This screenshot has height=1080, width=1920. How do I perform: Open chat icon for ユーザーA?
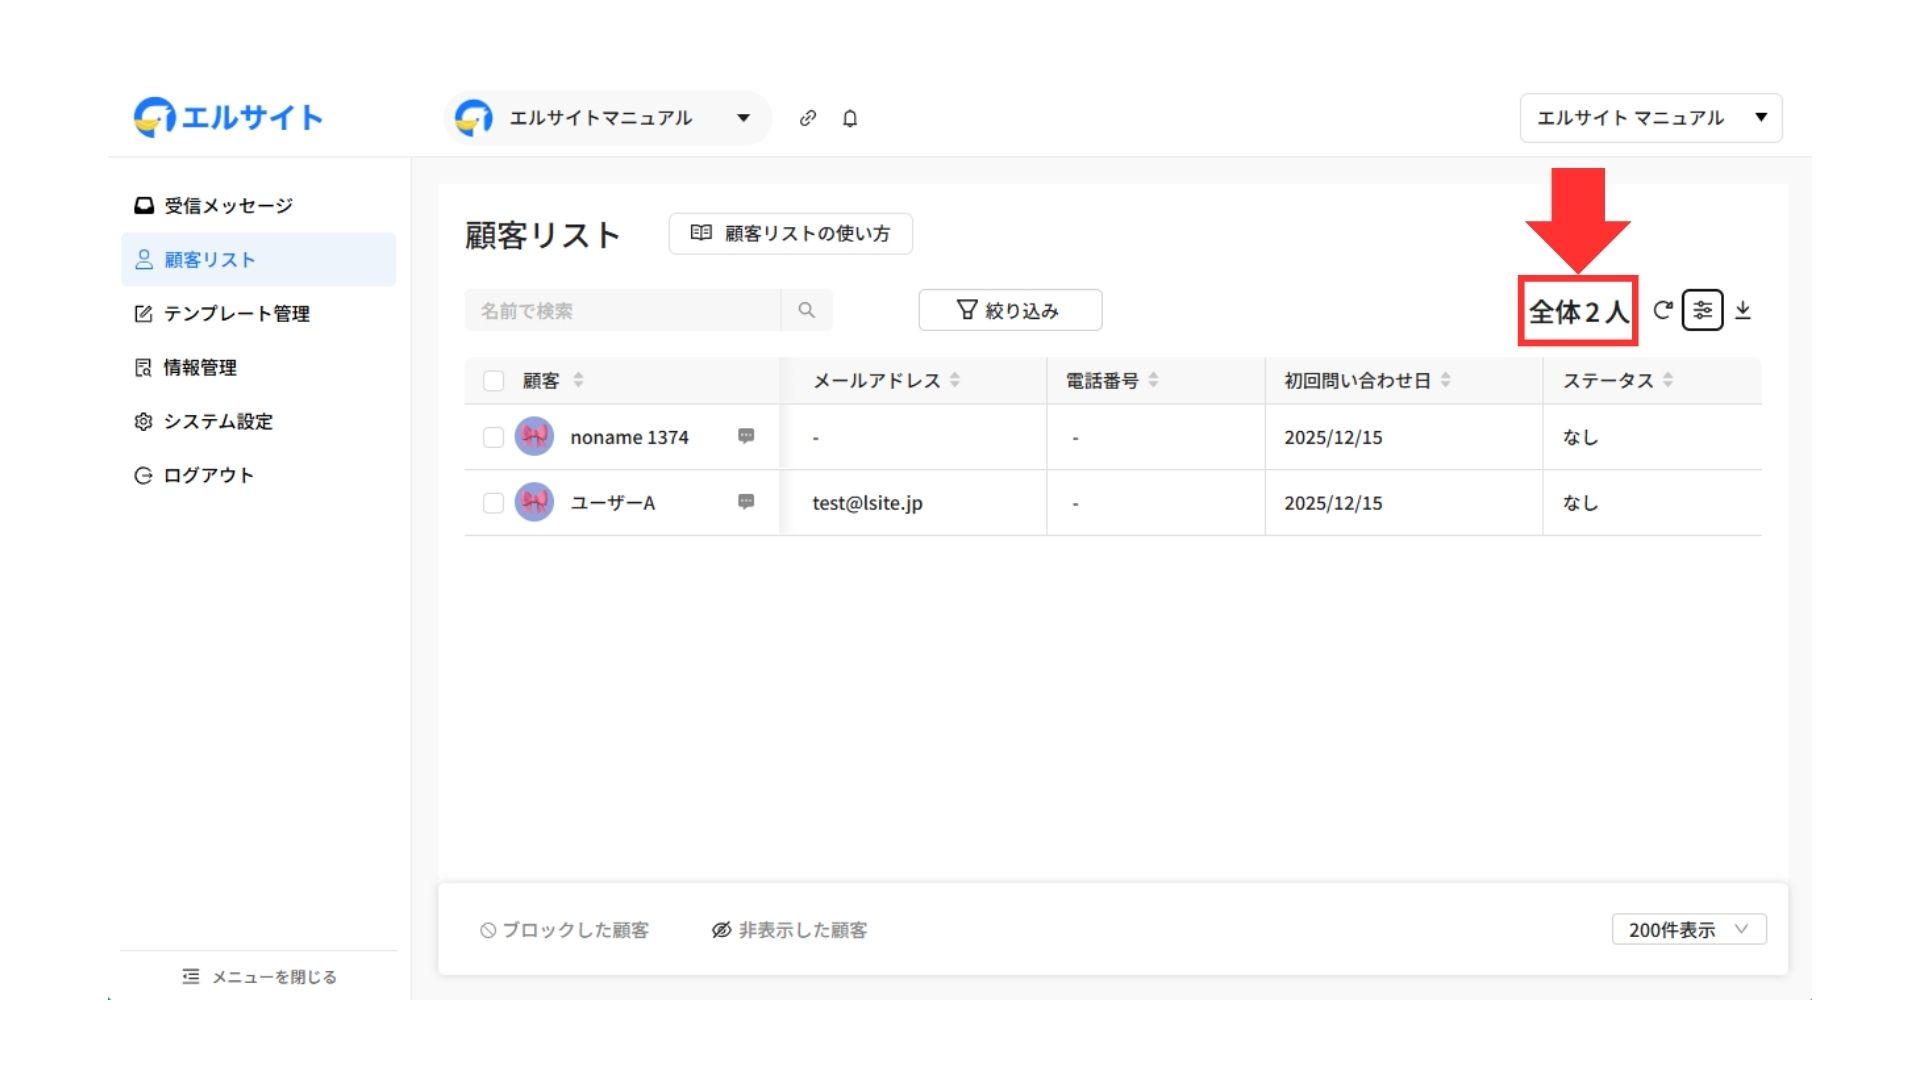pyautogui.click(x=746, y=502)
